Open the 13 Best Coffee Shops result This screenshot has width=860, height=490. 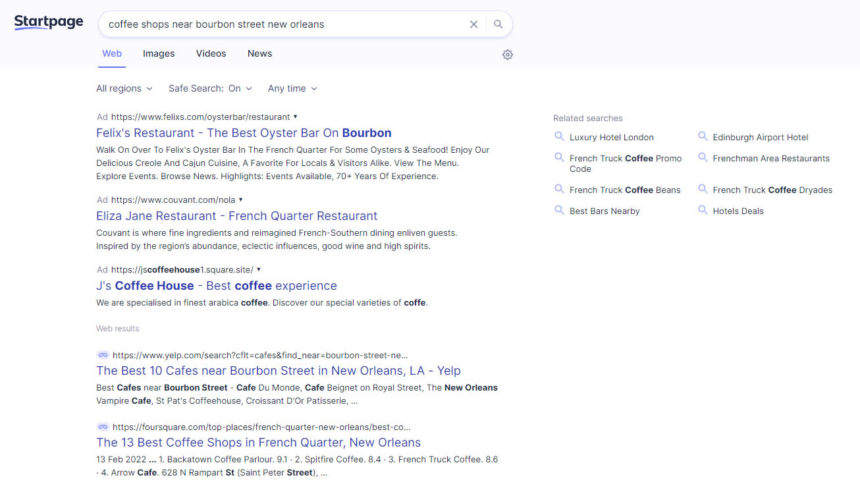point(258,442)
